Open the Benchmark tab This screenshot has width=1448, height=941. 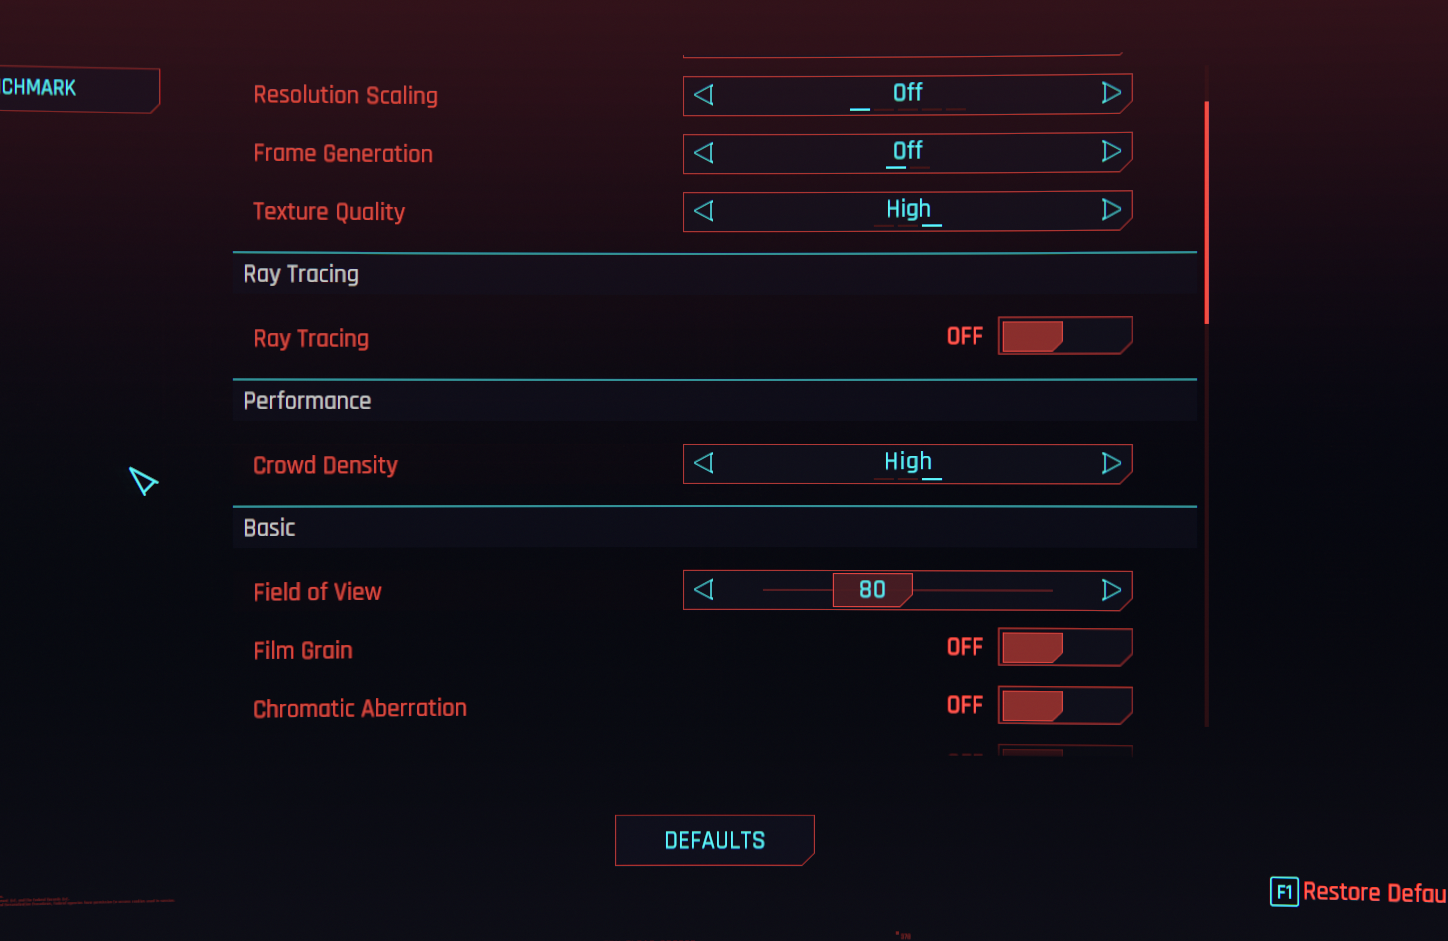click(x=79, y=89)
